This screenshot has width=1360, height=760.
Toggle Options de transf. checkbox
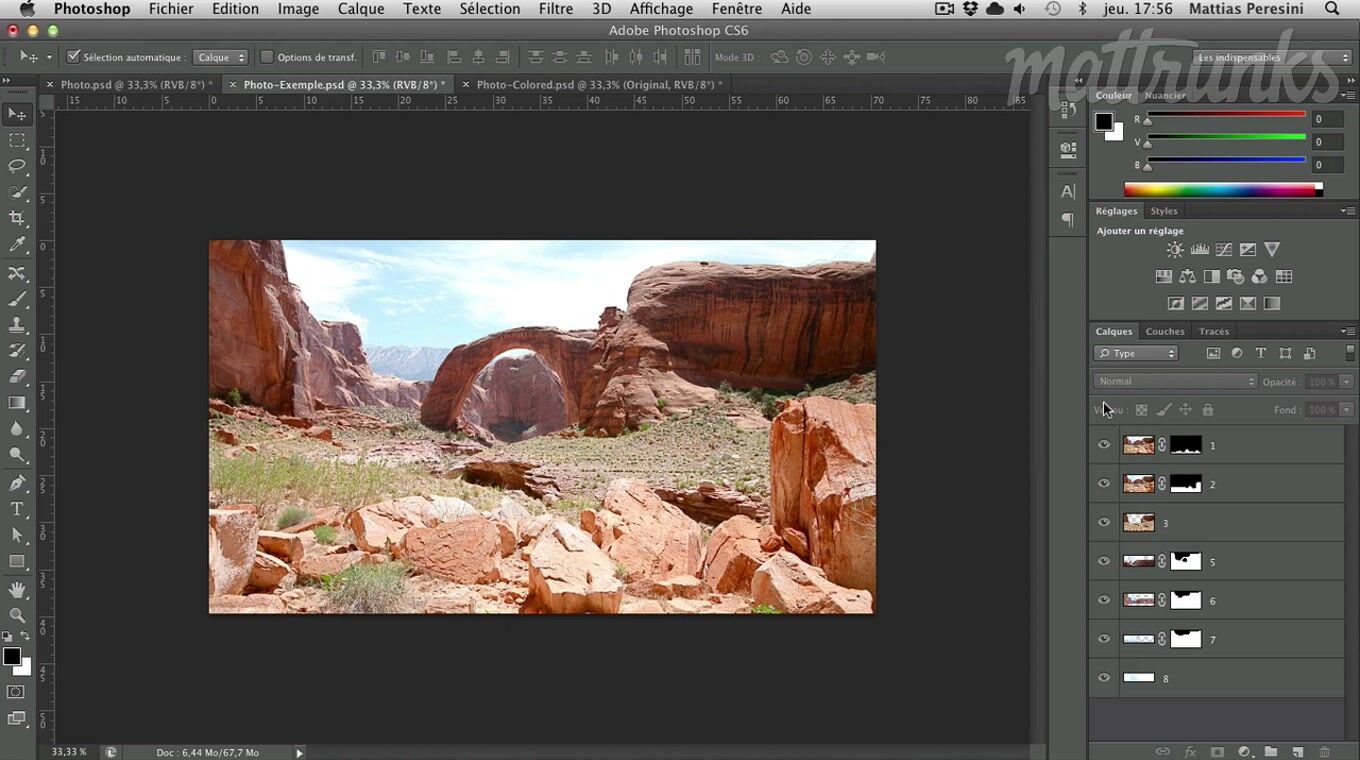[267, 57]
